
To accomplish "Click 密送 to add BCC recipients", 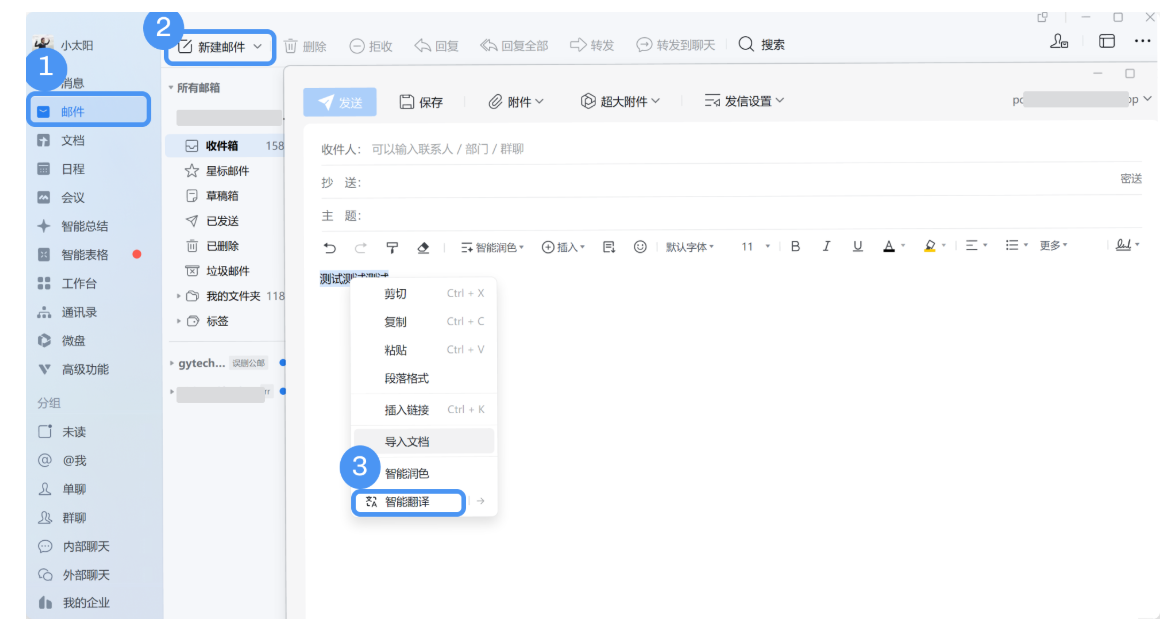I will pos(1130,176).
